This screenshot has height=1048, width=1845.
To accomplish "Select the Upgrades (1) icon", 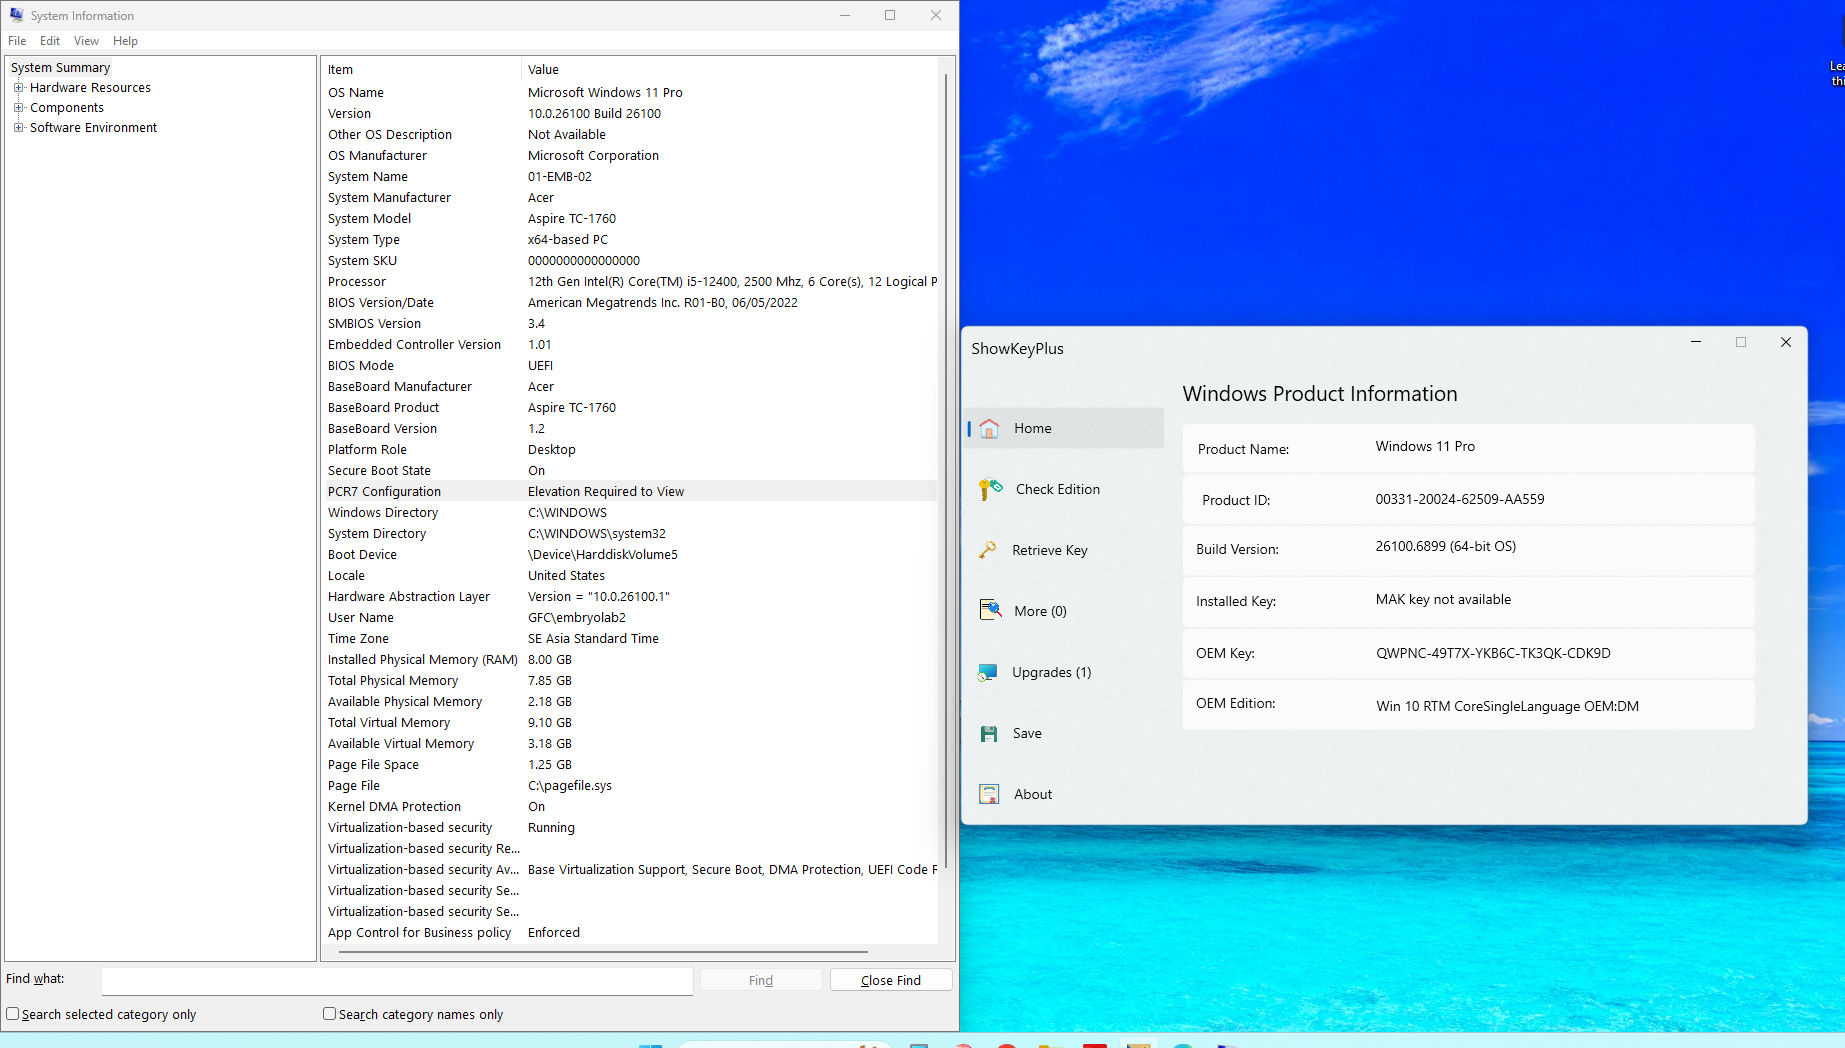I will point(988,672).
